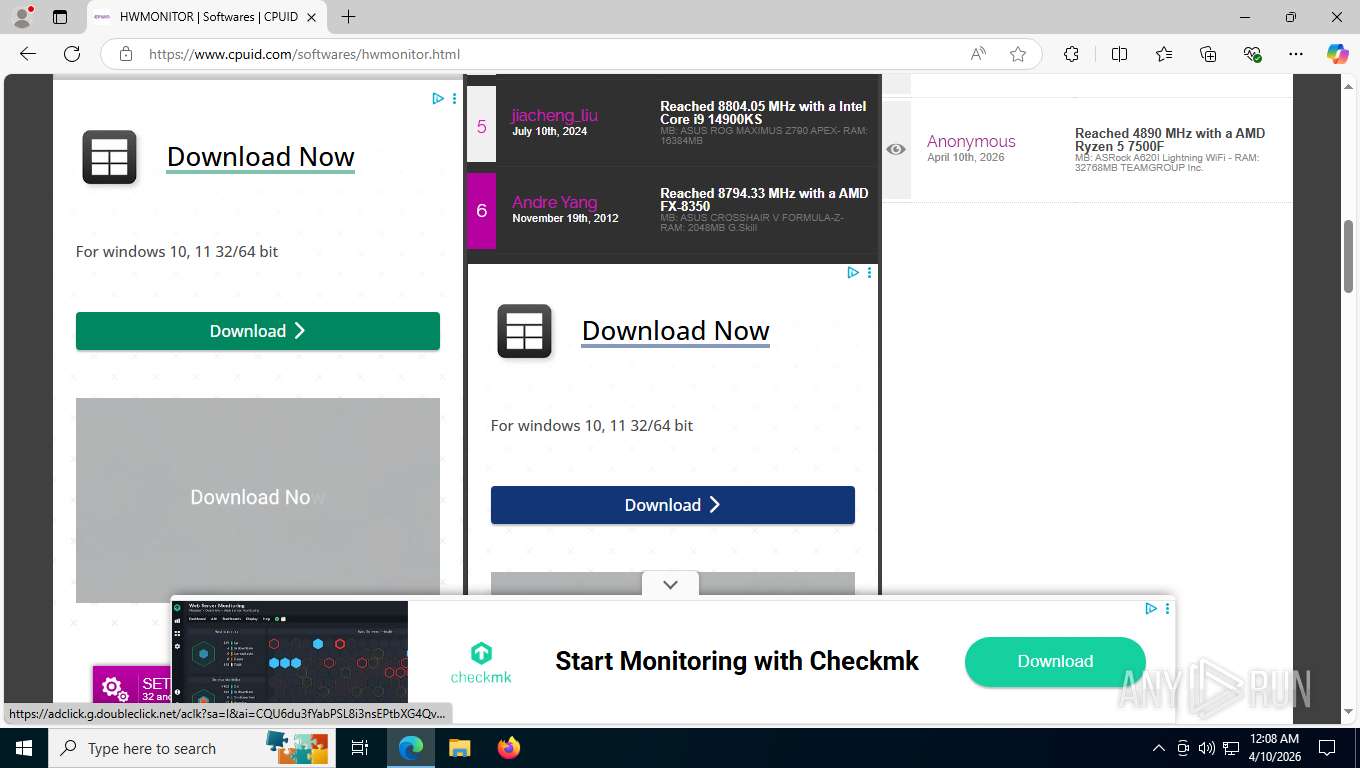Select 'Reached 8804.05 MHz' record text

763,113
